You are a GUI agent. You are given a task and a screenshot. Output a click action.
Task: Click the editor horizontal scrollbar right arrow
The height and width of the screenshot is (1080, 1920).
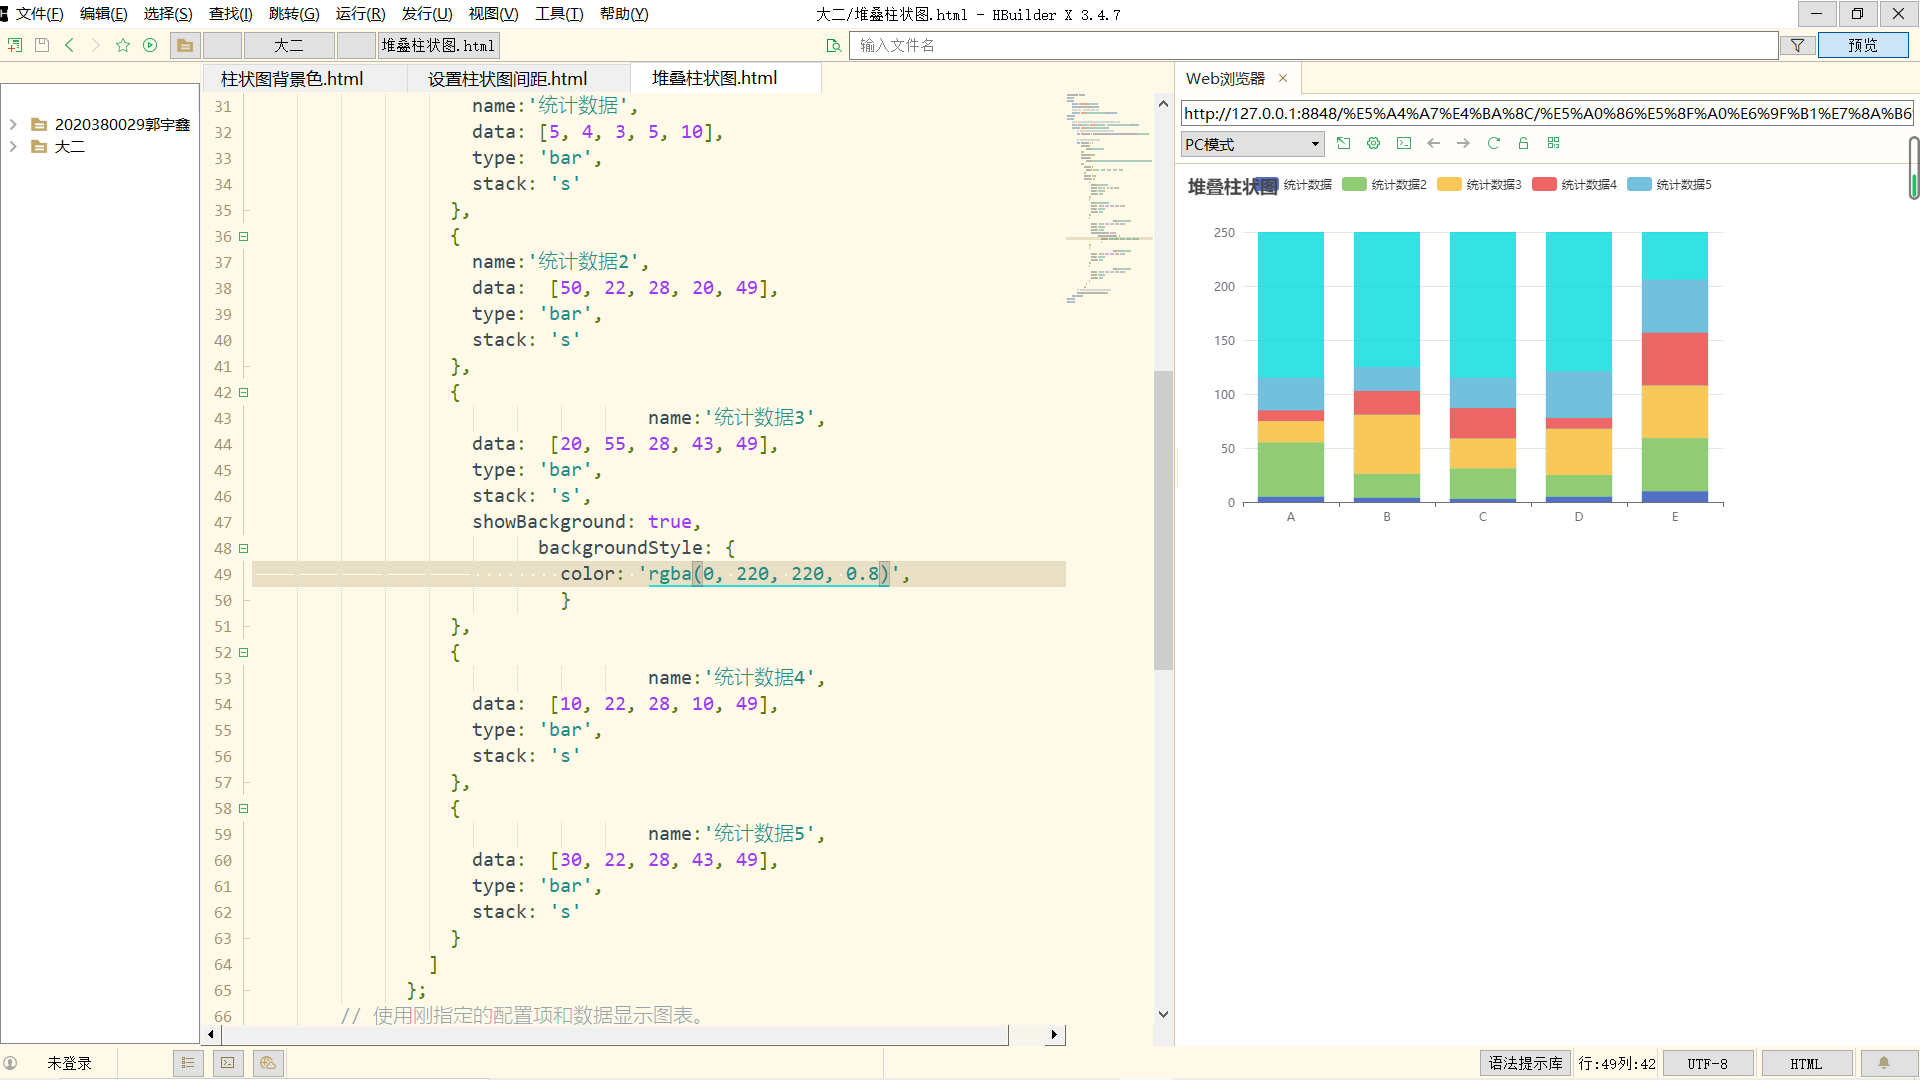click(1054, 1035)
